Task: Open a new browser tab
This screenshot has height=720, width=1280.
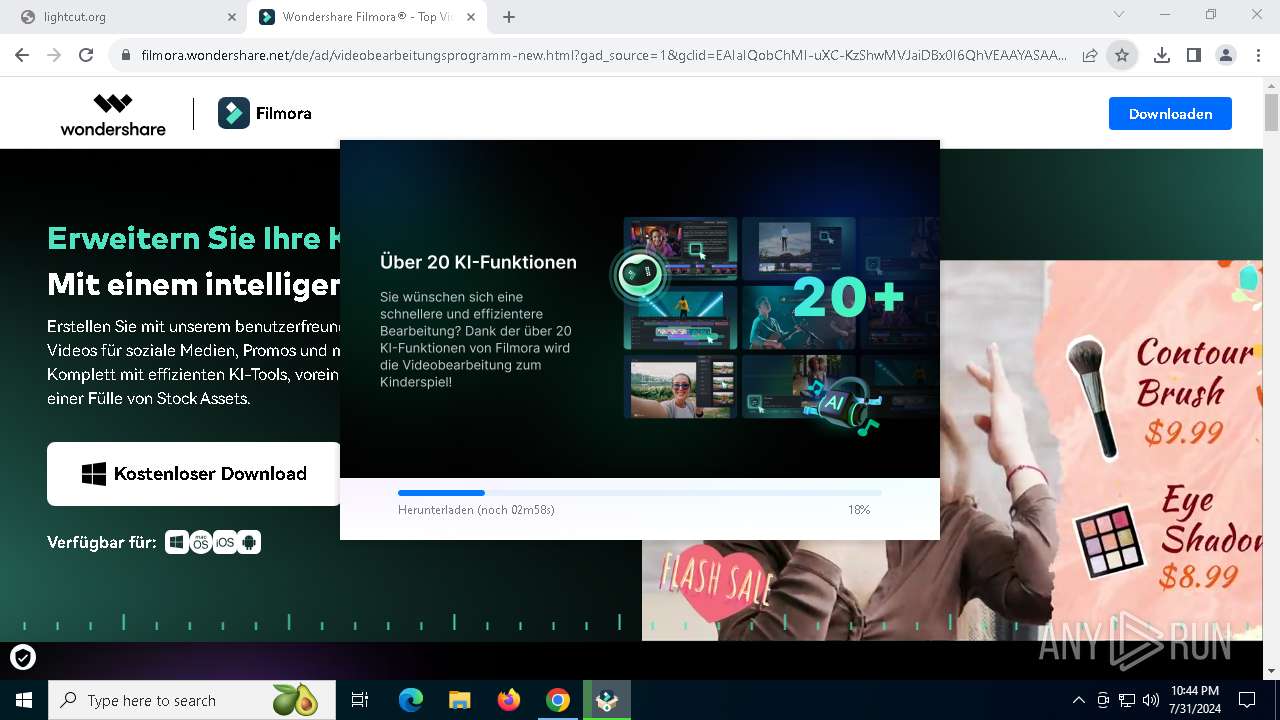Action: tap(509, 17)
